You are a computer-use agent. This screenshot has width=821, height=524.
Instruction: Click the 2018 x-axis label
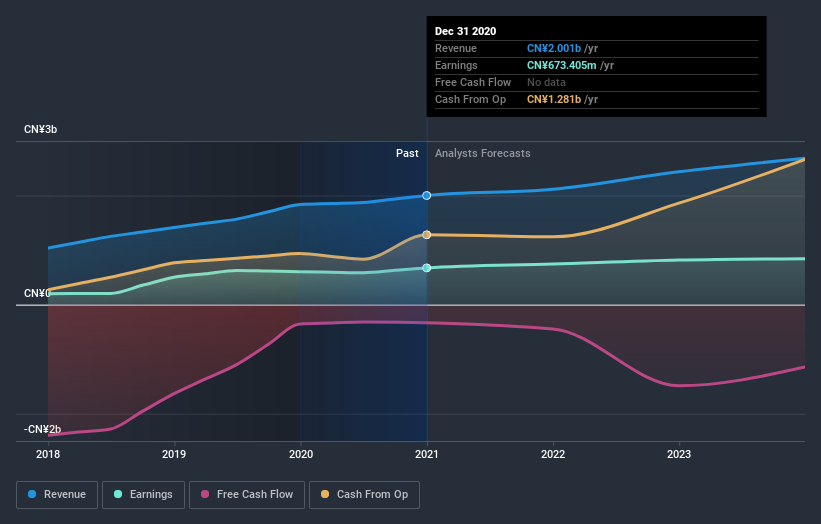[48, 454]
